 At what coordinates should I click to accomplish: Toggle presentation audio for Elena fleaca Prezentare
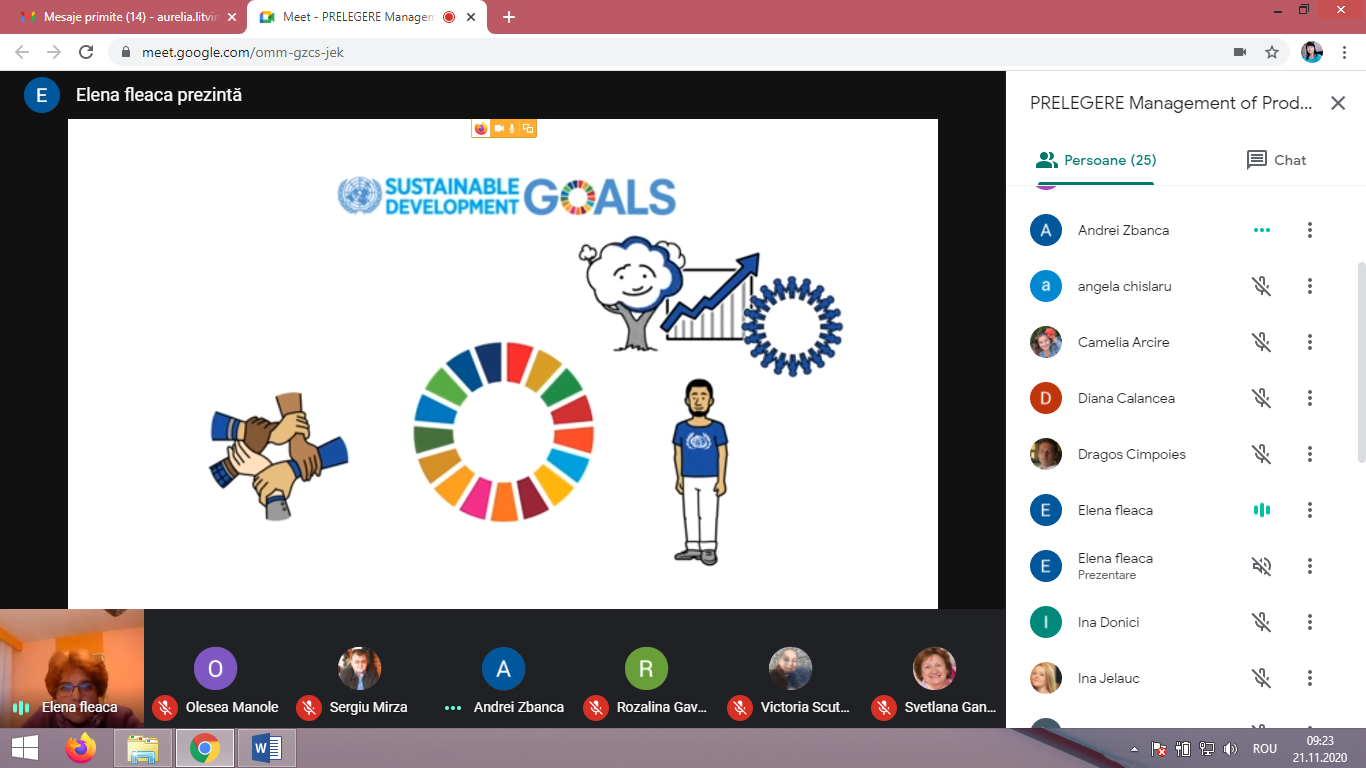(1262, 566)
